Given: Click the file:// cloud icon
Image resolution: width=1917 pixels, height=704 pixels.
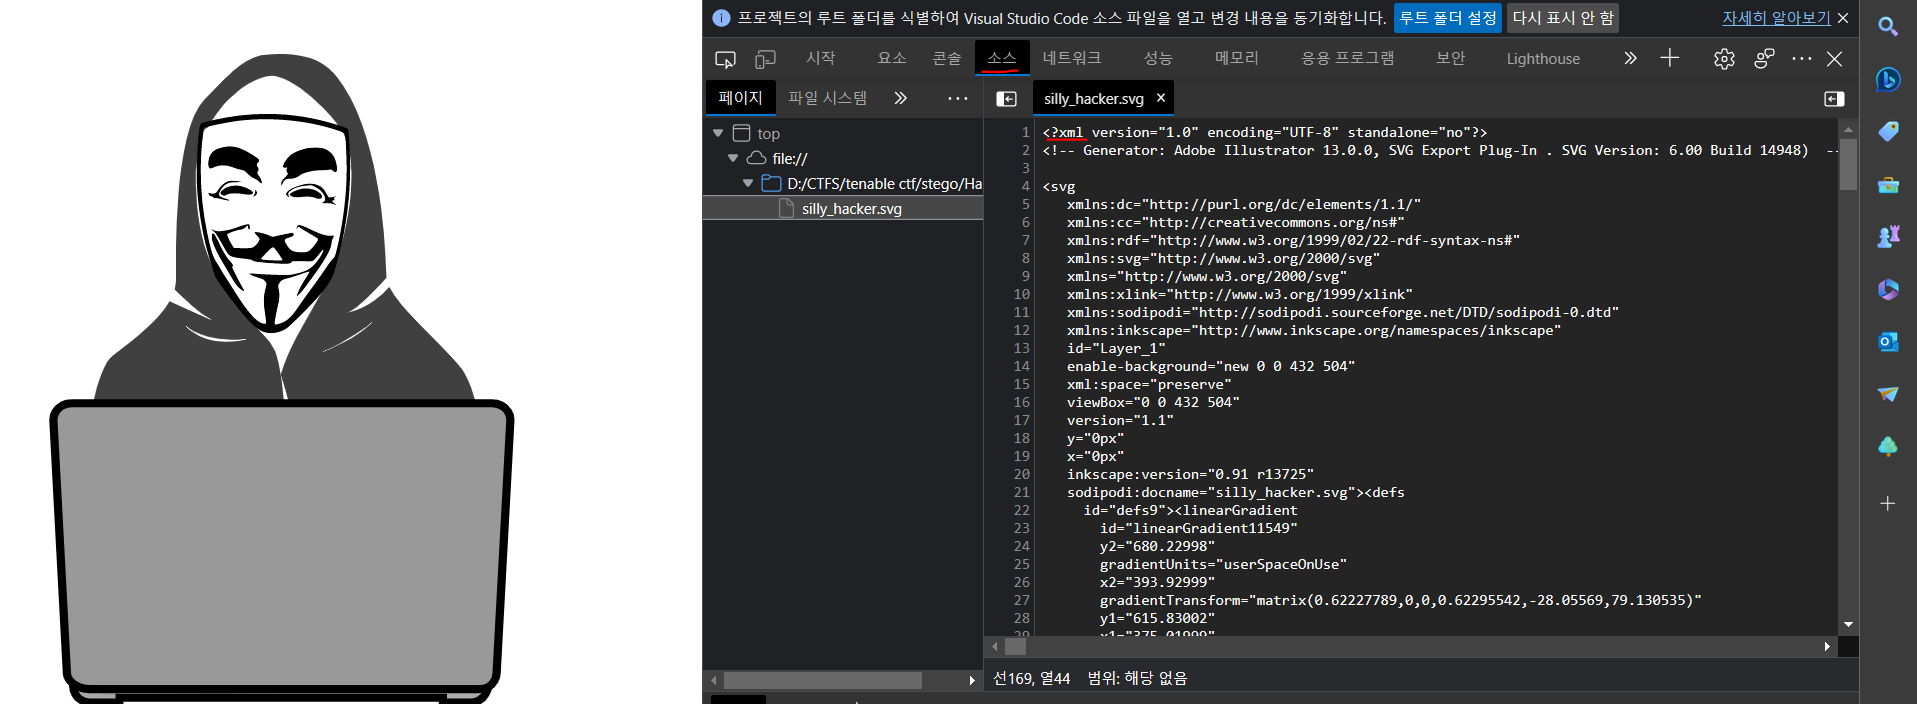Looking at the screenshot, I should pos(757,158).
